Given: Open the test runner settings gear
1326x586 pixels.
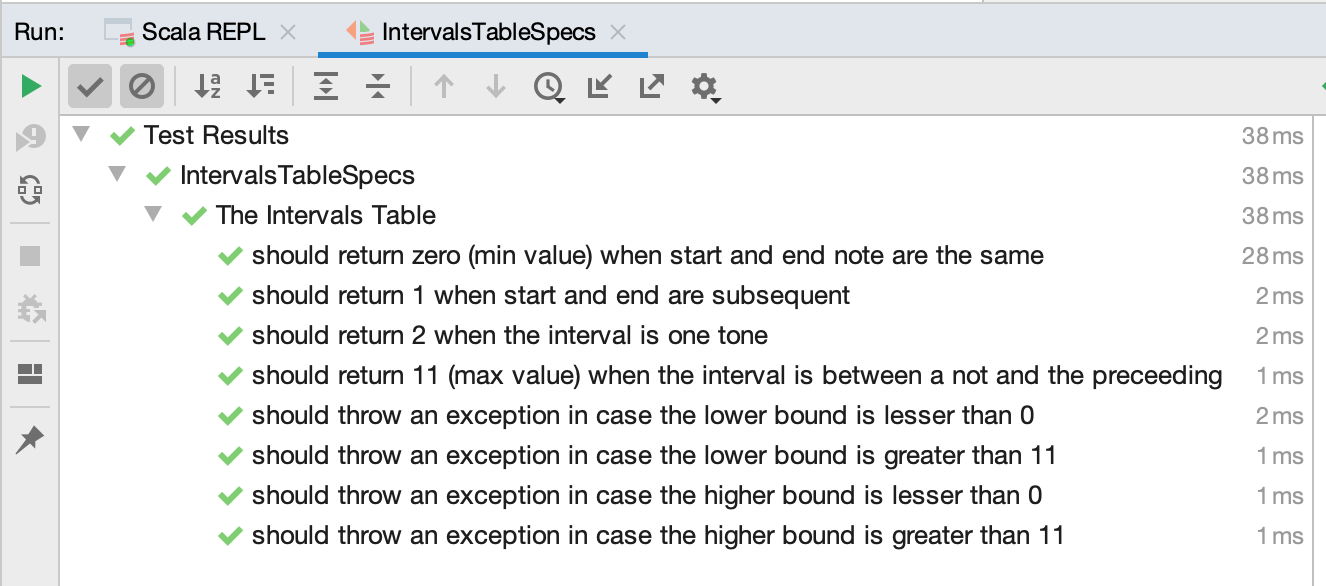Looking at the screenshot, I should [705, 88].
